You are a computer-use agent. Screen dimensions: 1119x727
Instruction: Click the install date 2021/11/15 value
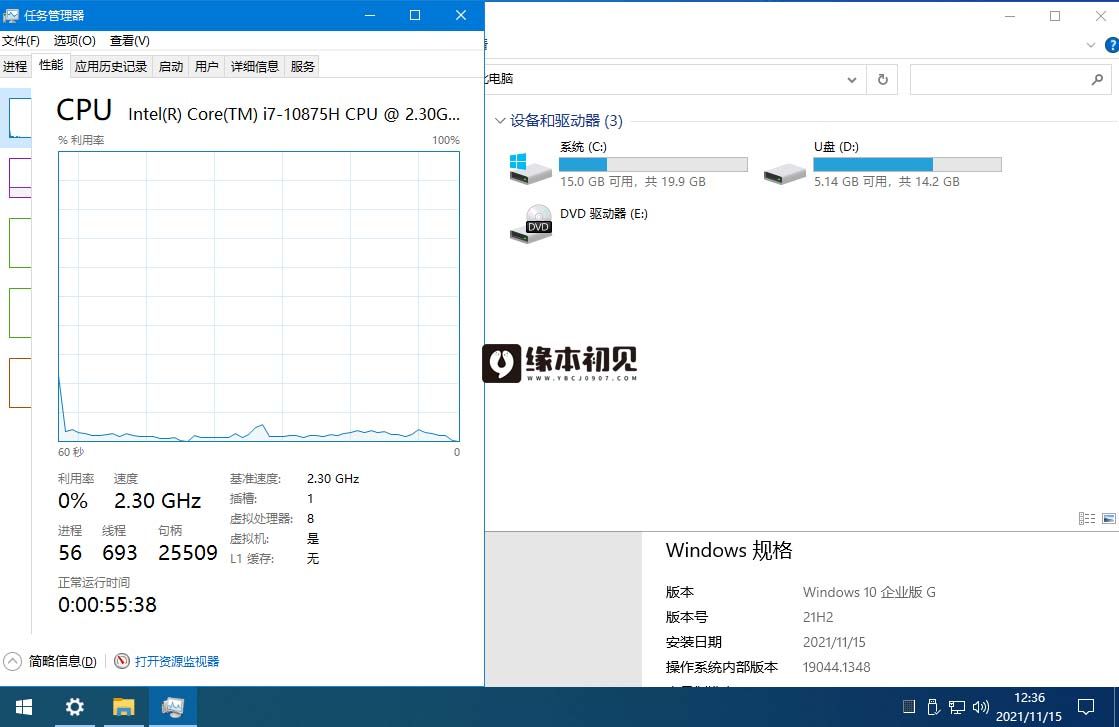click(834, 642)
